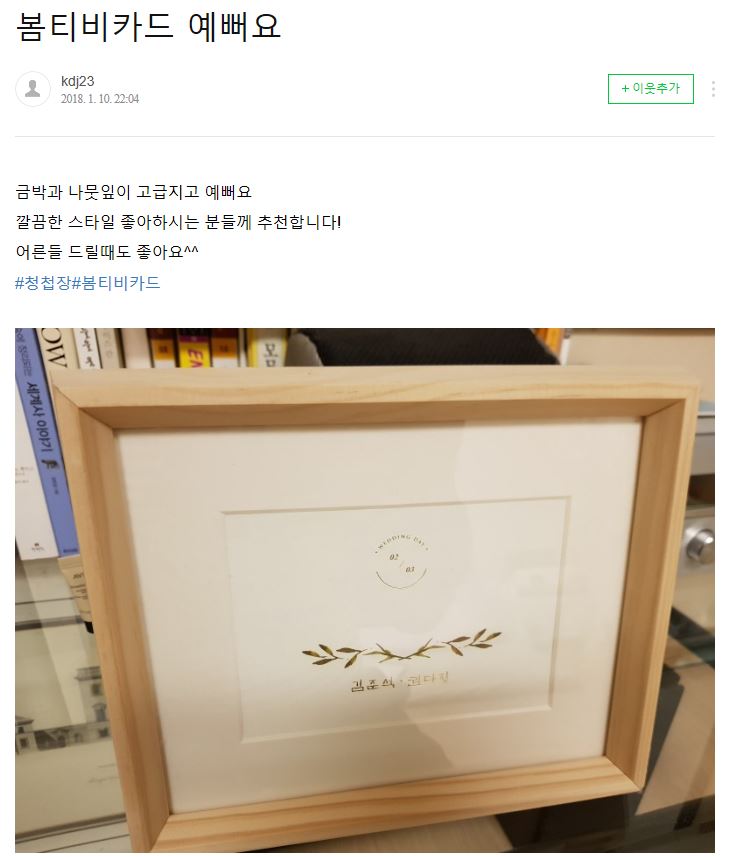
Task: Click the Wedding Day circle emblem in photo
Action: [x=402, y=560]
